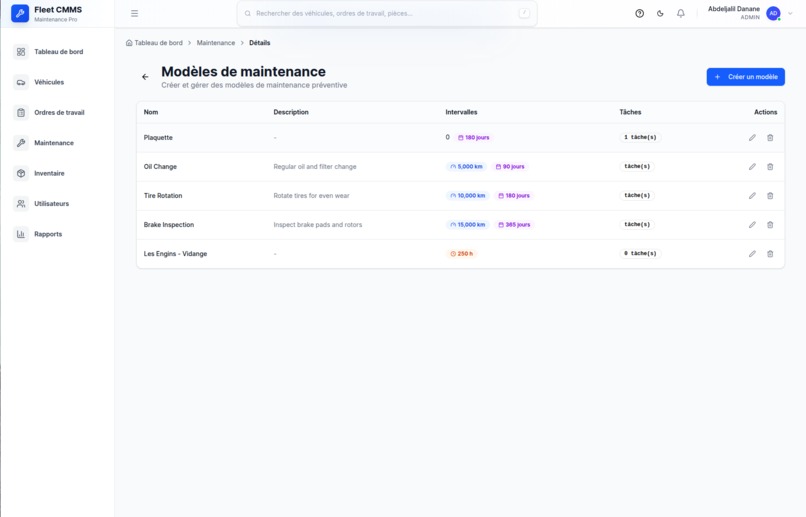Toggle dark mode moon icon
The height and width of the screenshot is (517, 806).
pyautogui.click(x=660, y=13)
